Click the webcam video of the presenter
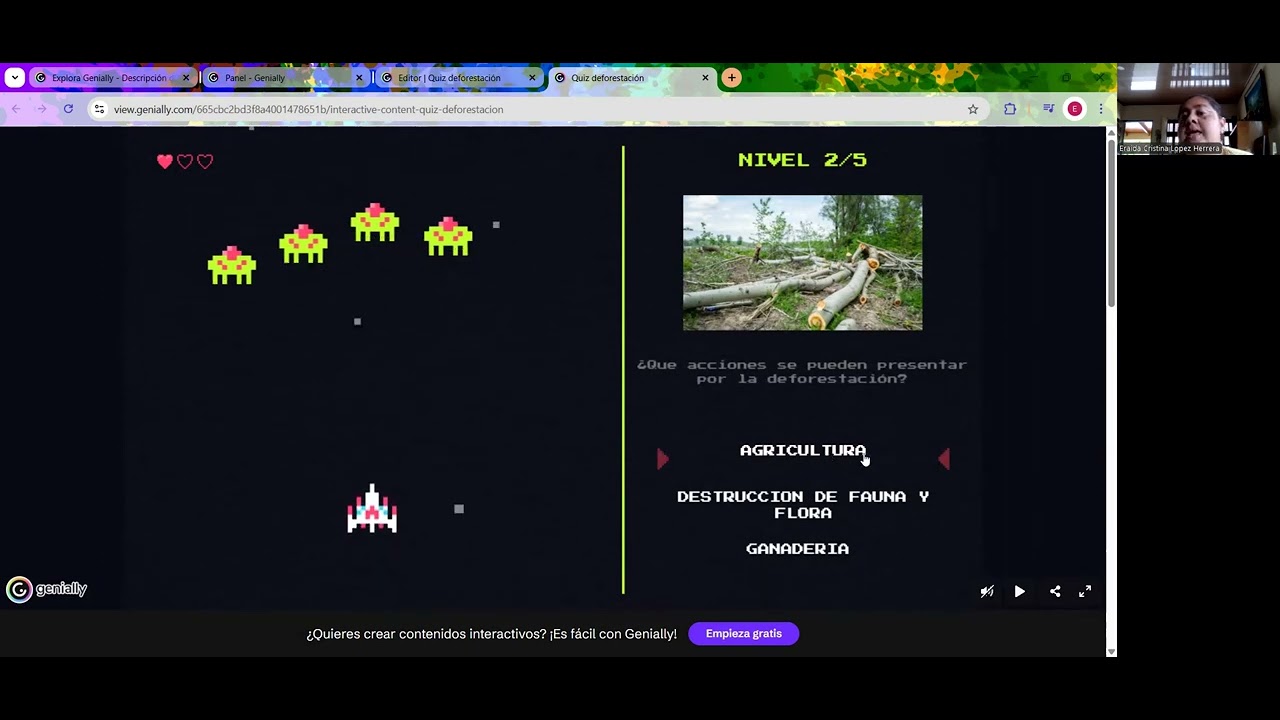The width and height of the screenshot is (1280, 720). [1198, 109]
